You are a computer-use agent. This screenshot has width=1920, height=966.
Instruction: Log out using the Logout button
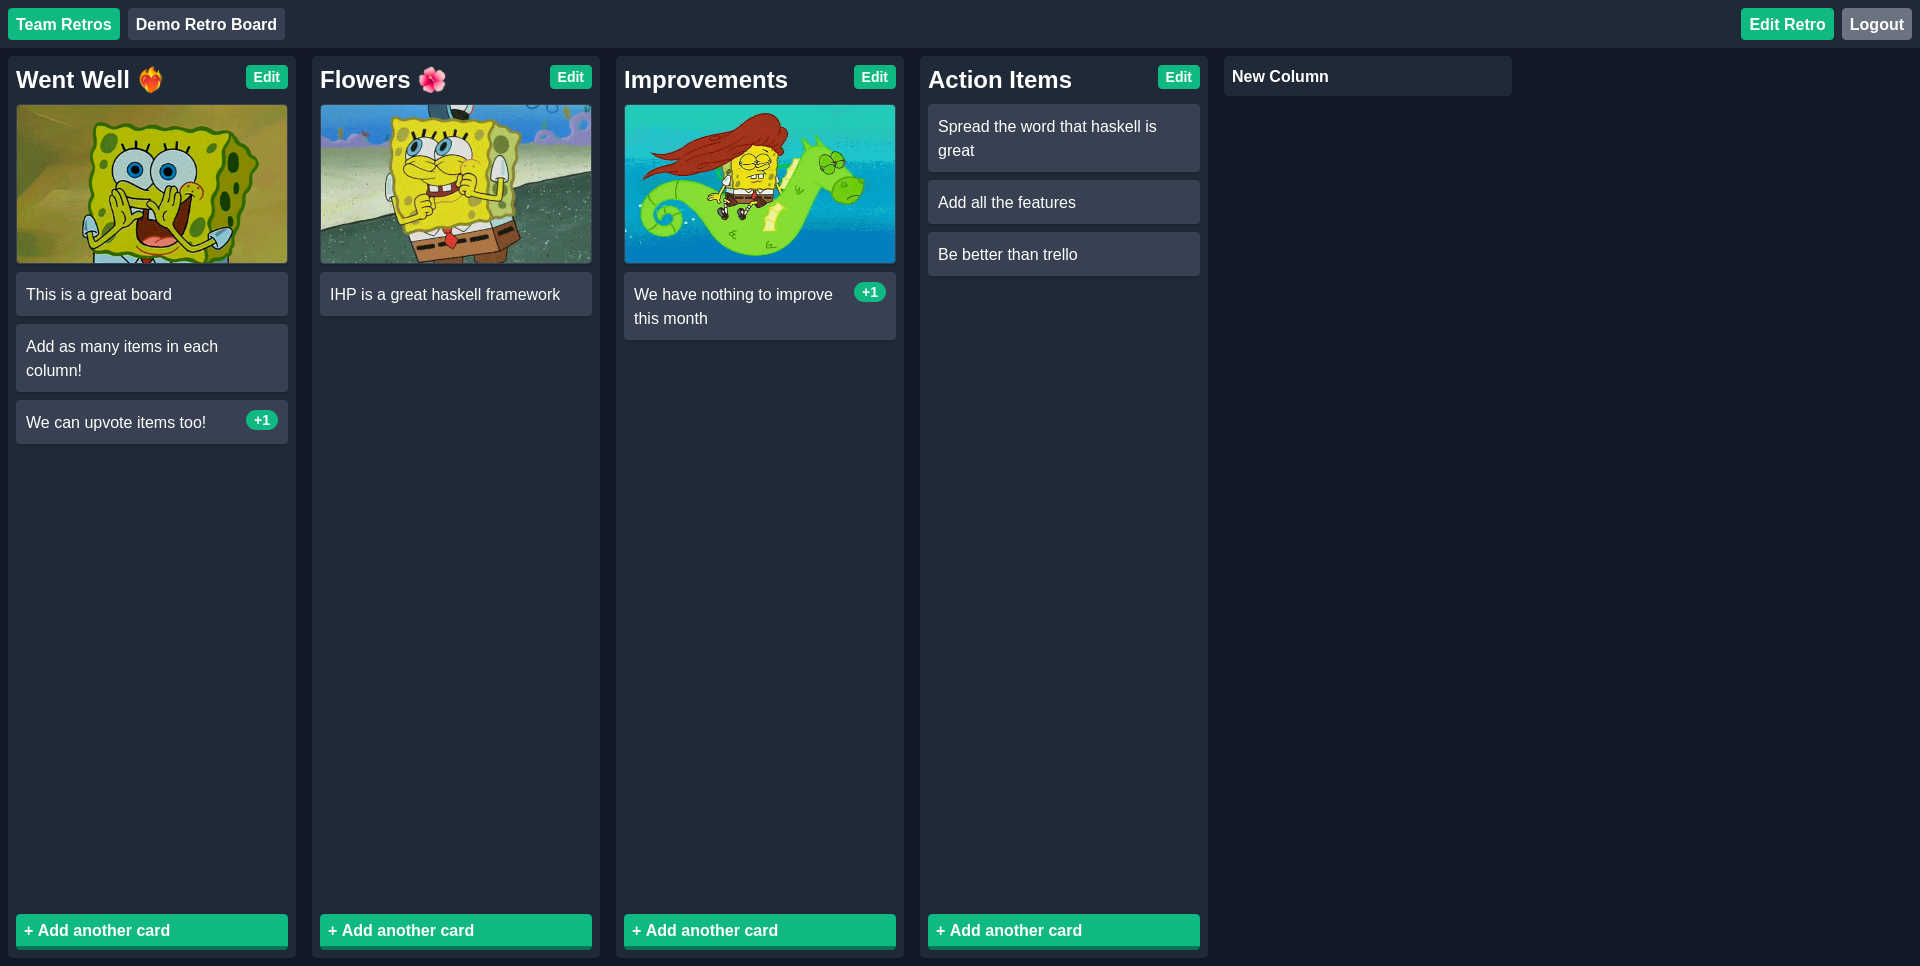point(1876,24)
